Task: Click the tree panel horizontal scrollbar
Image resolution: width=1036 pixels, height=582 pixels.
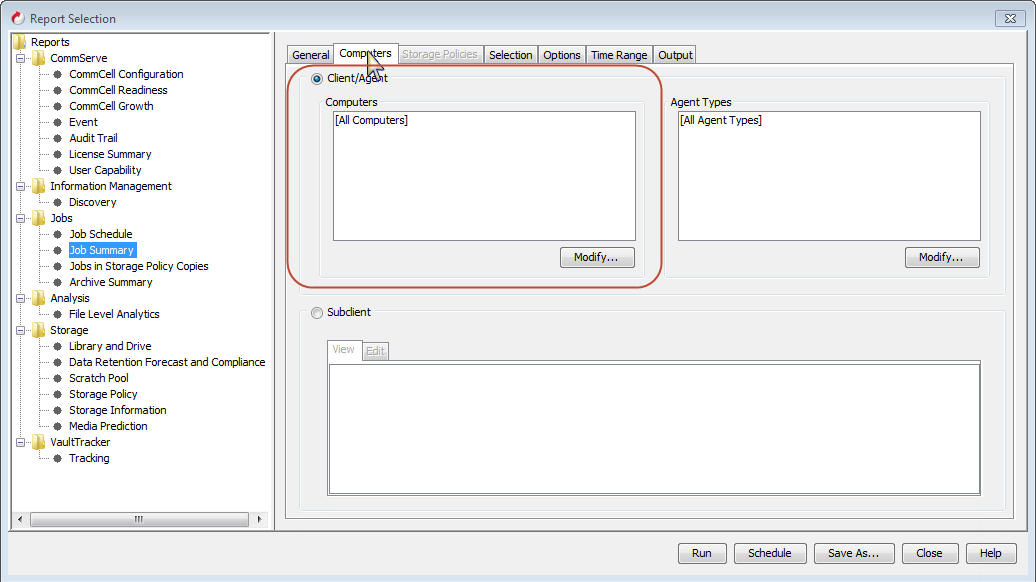Action: (x=139, y=519)
